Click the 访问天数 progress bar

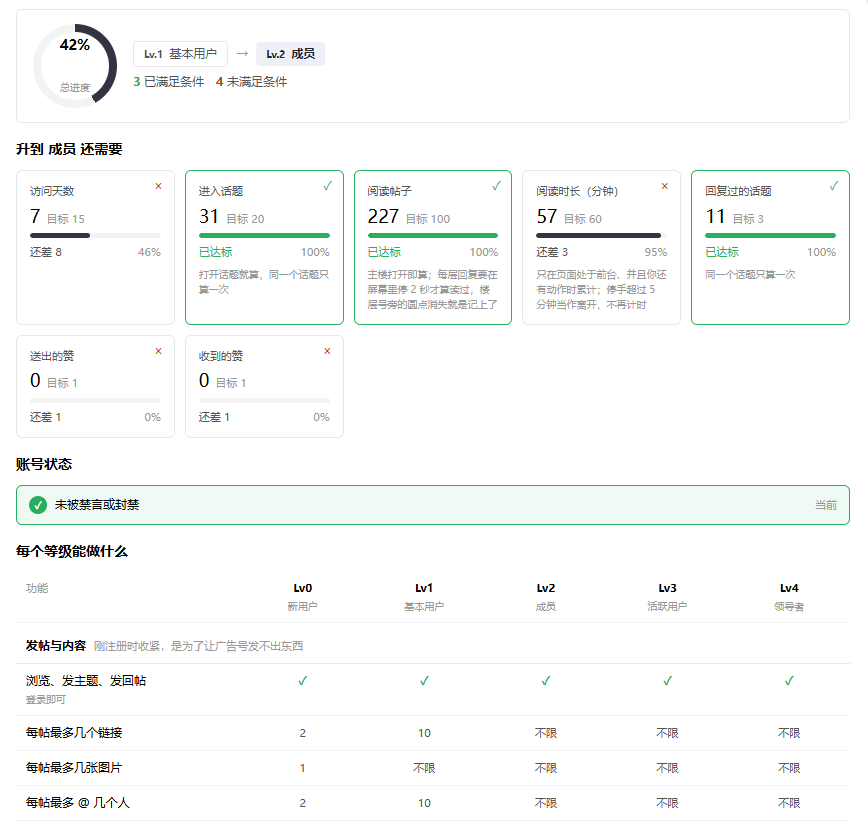point(95,236)
